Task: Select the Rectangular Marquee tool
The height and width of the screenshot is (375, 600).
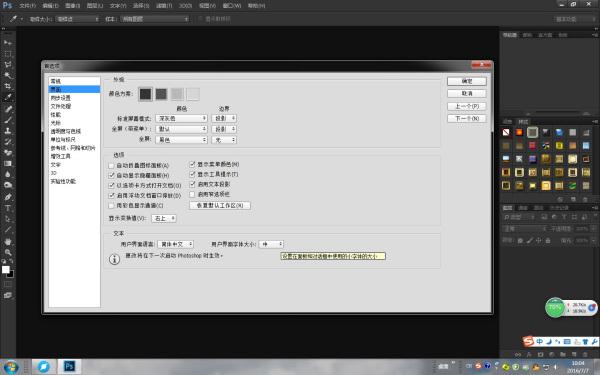Action: pos(8,54)
